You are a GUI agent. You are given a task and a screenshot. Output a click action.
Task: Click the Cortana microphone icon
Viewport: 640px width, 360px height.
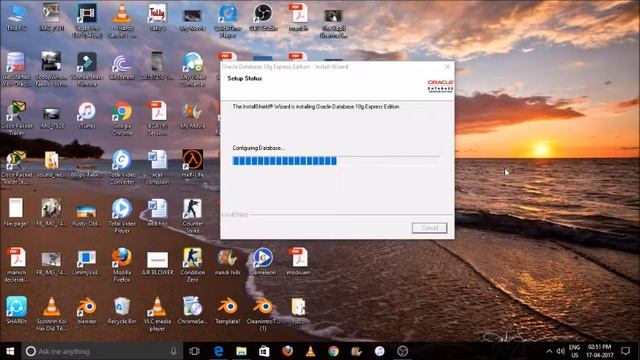coord(173,351)
